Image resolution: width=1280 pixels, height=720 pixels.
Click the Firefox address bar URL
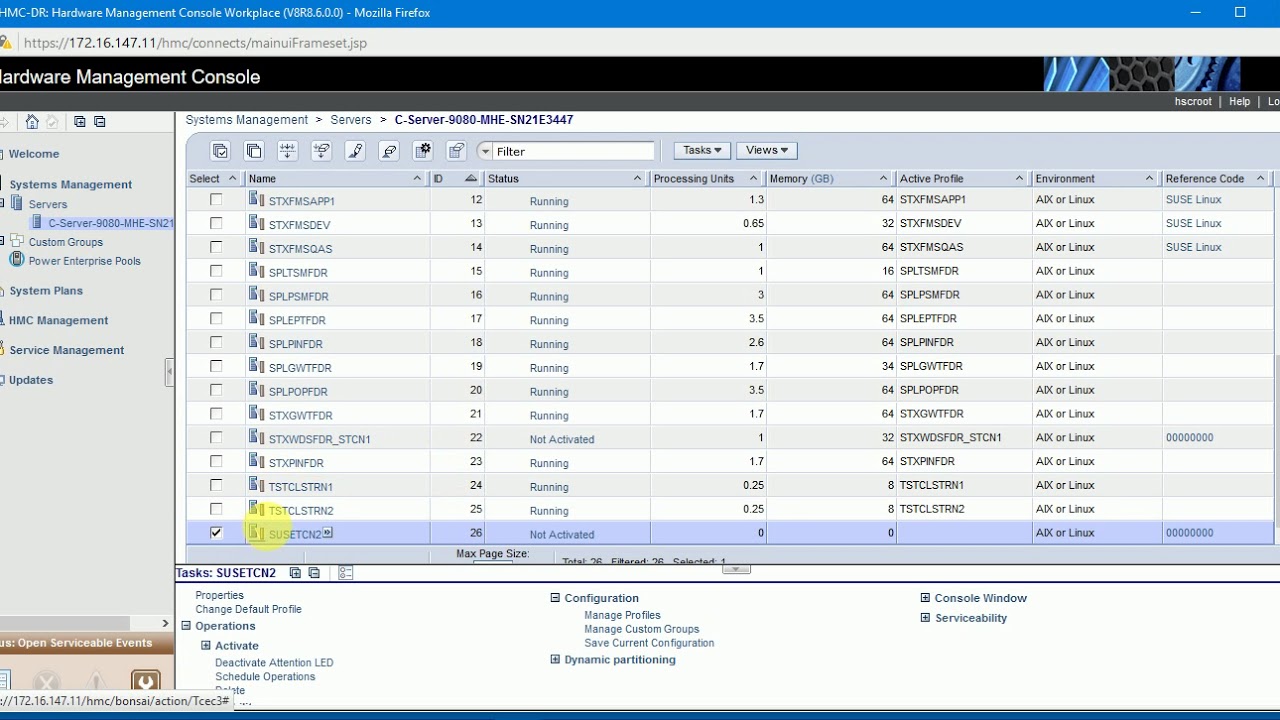(195, 43)
